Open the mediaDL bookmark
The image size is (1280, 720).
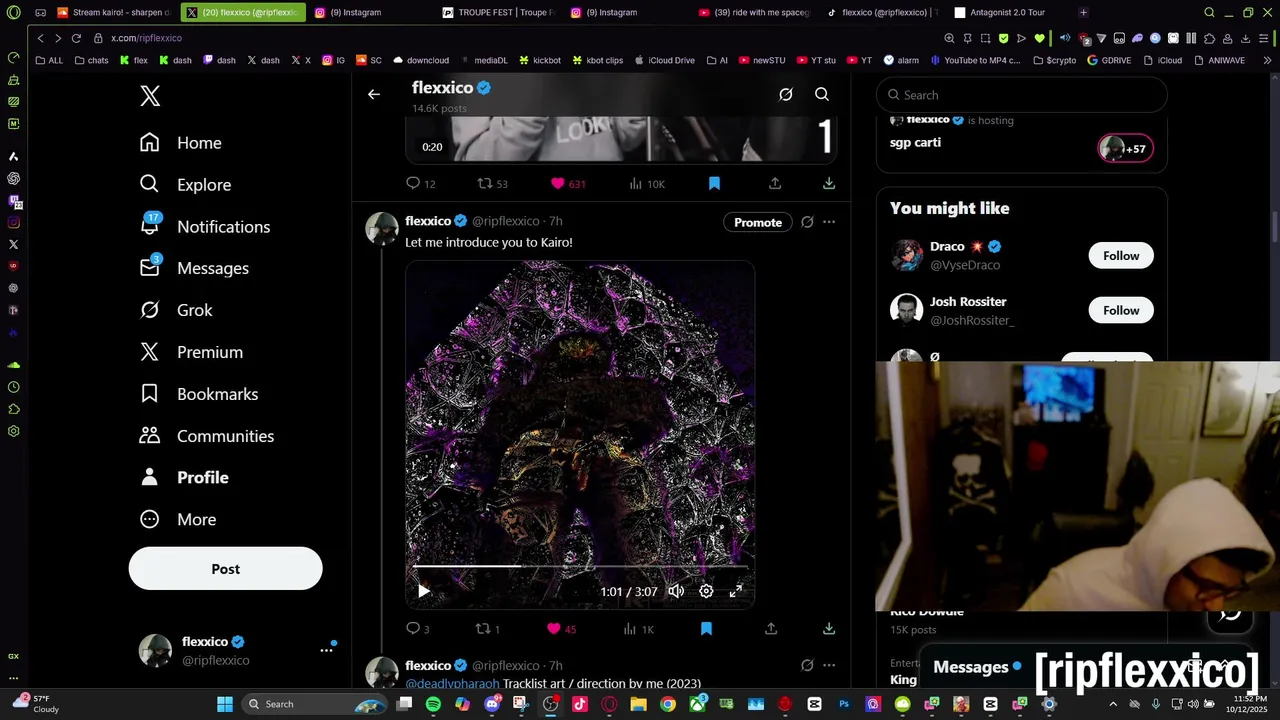[x=483, y=60]
